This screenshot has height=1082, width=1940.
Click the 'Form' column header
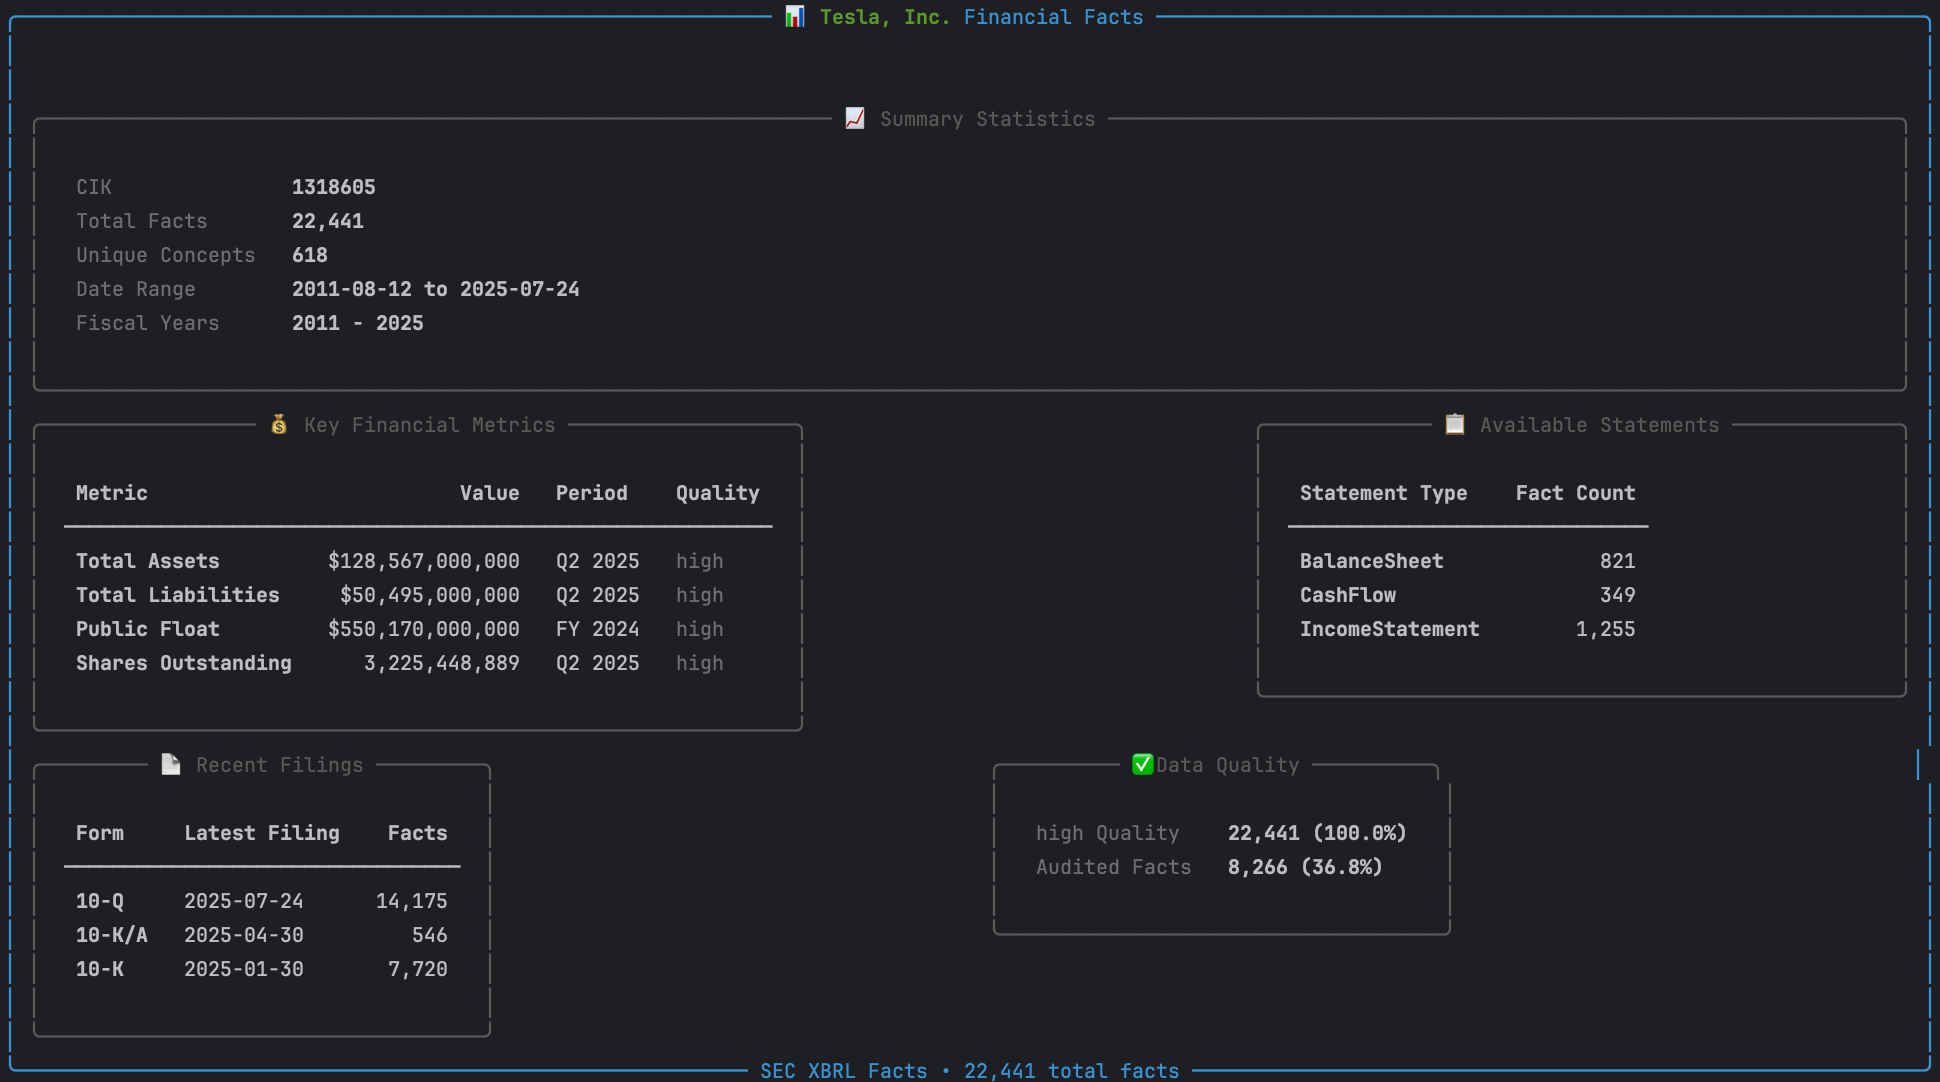point(100,833)
